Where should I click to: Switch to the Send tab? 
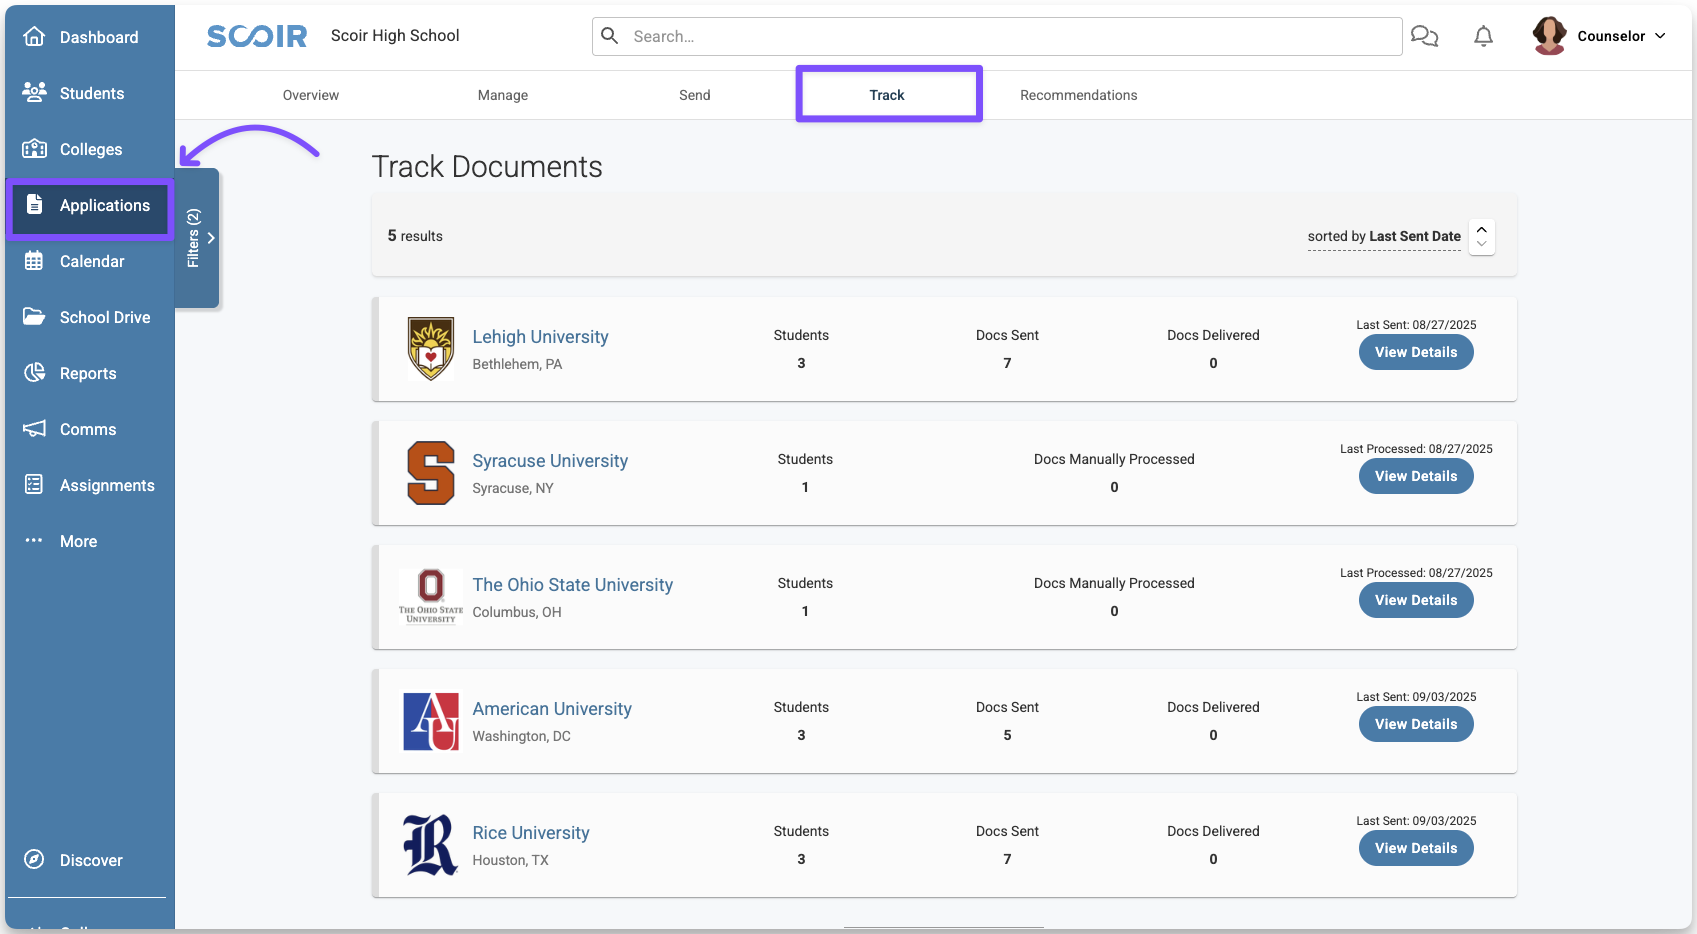[695, 95]
